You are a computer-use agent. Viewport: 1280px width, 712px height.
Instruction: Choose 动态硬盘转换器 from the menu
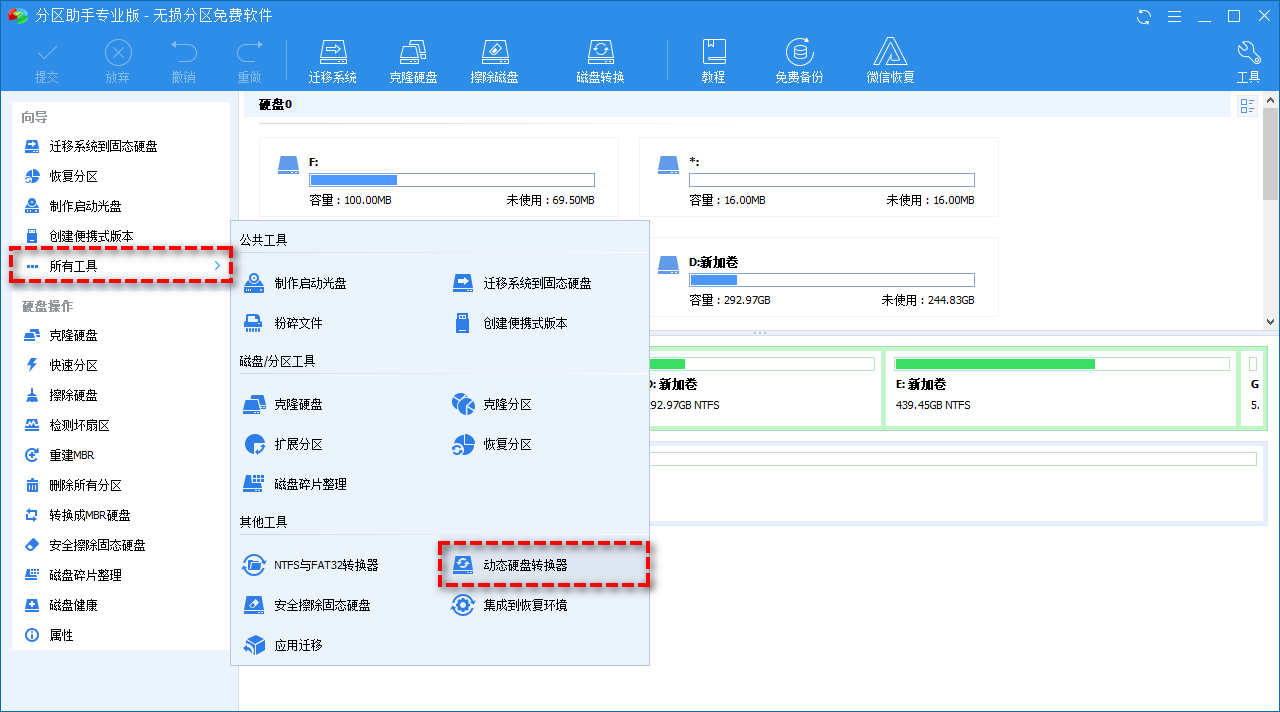click(525, 565)
